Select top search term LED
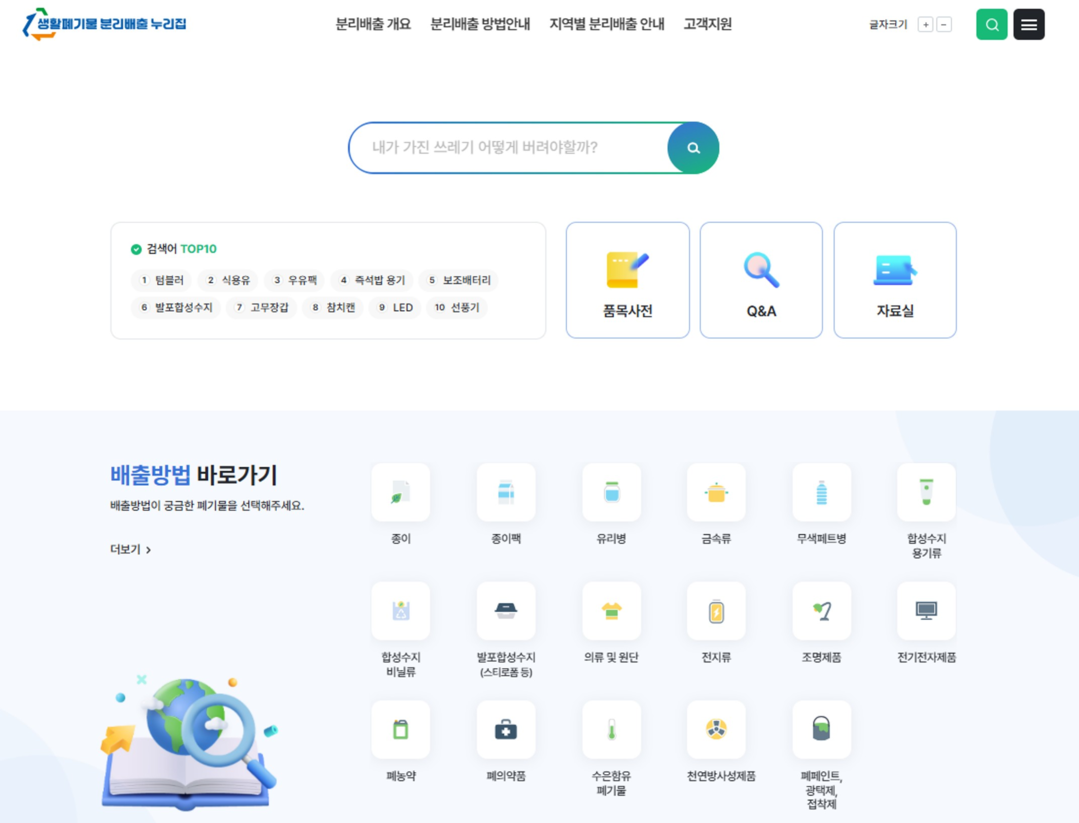 [x=395, y=308]
